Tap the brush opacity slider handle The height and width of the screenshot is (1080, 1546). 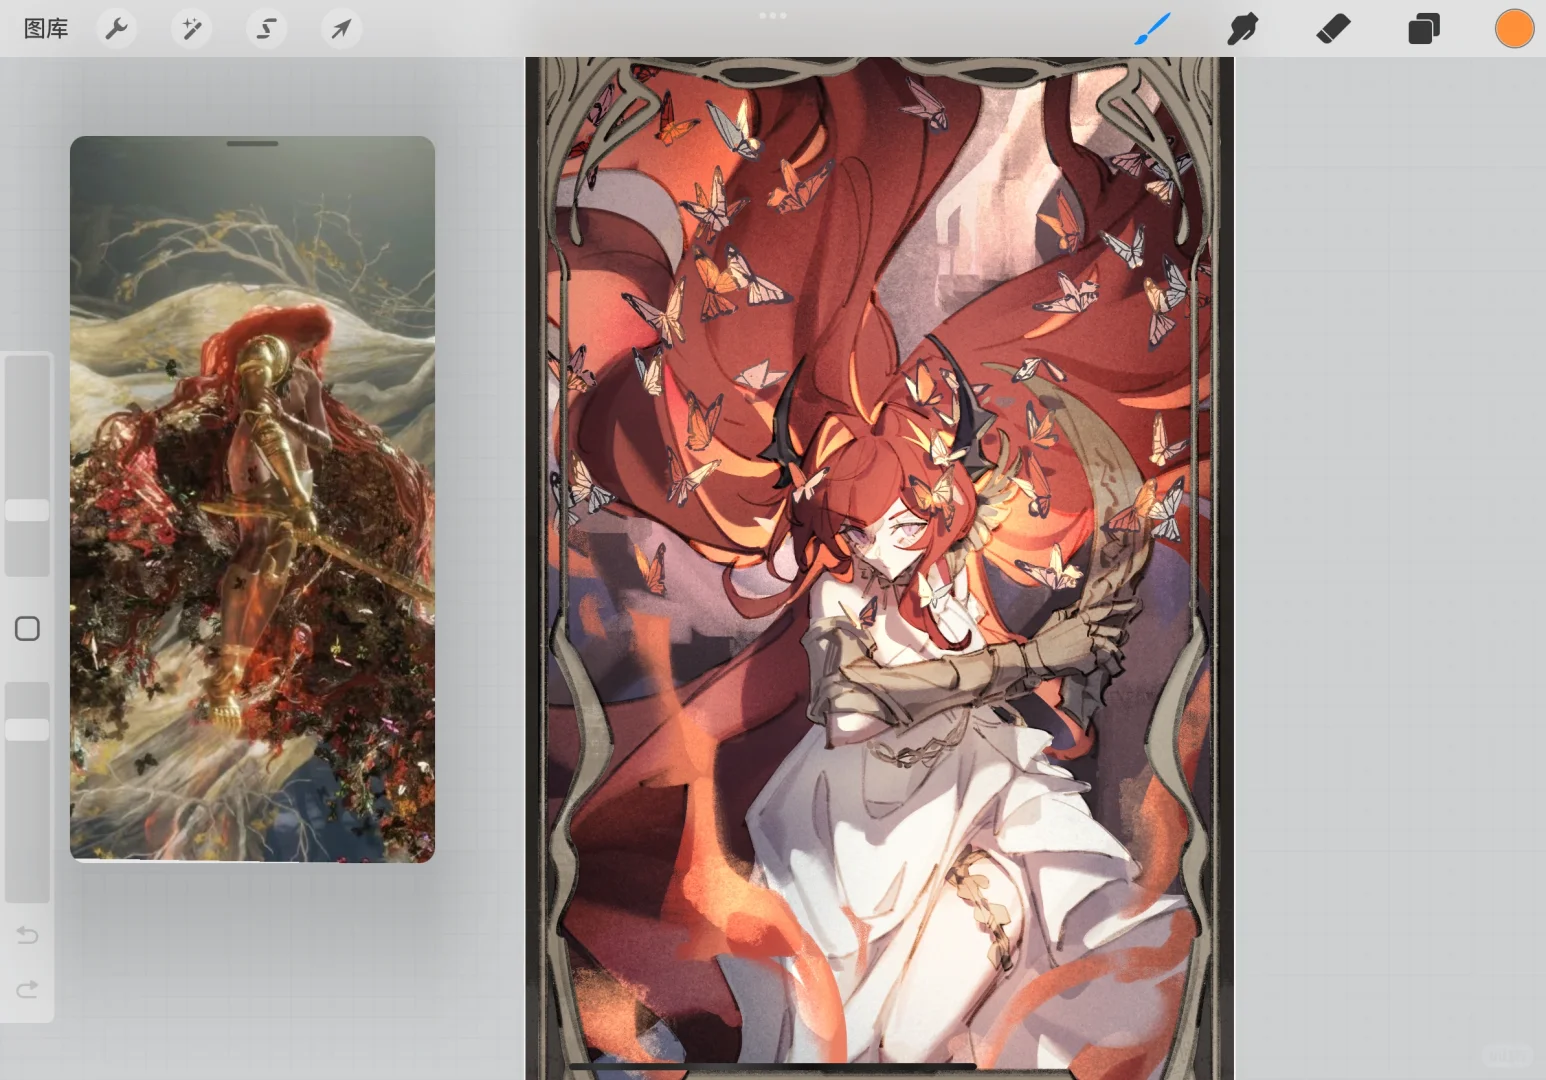click(x=27, y=730)
